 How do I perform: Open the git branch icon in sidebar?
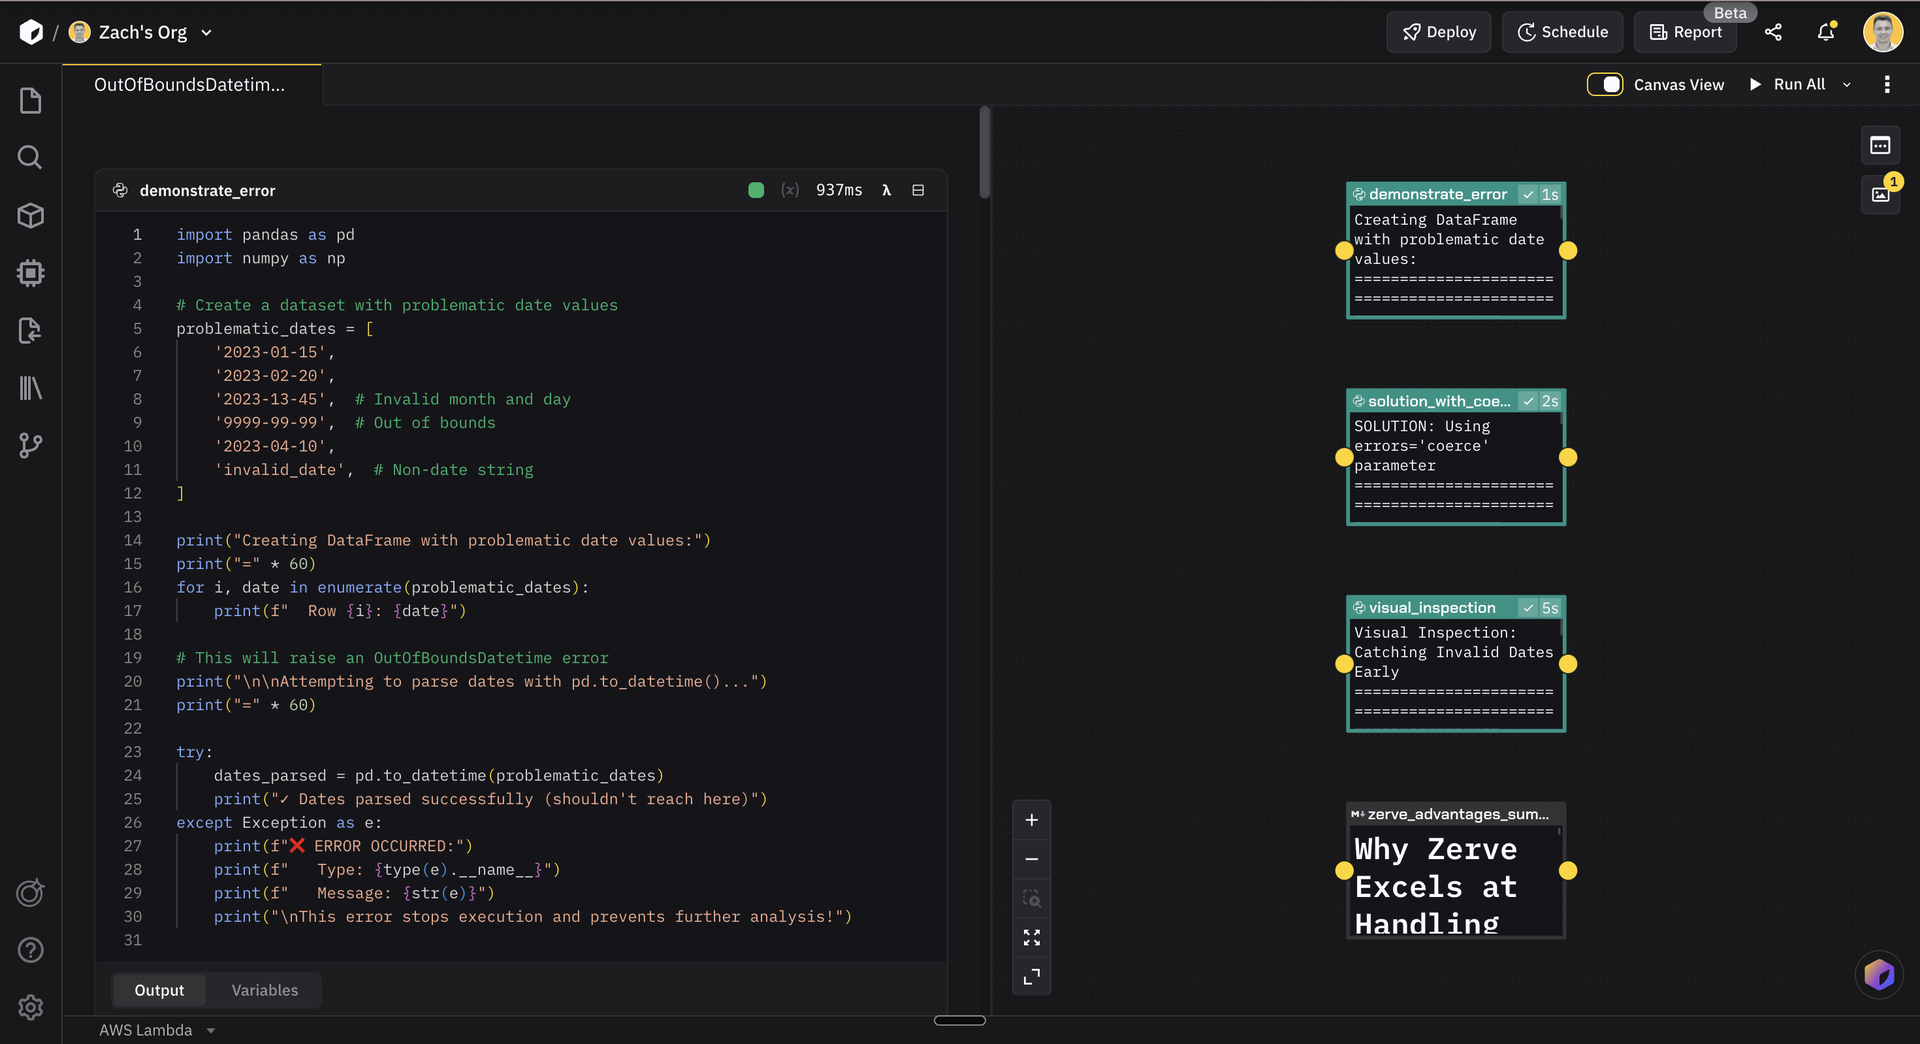point(31,445)
